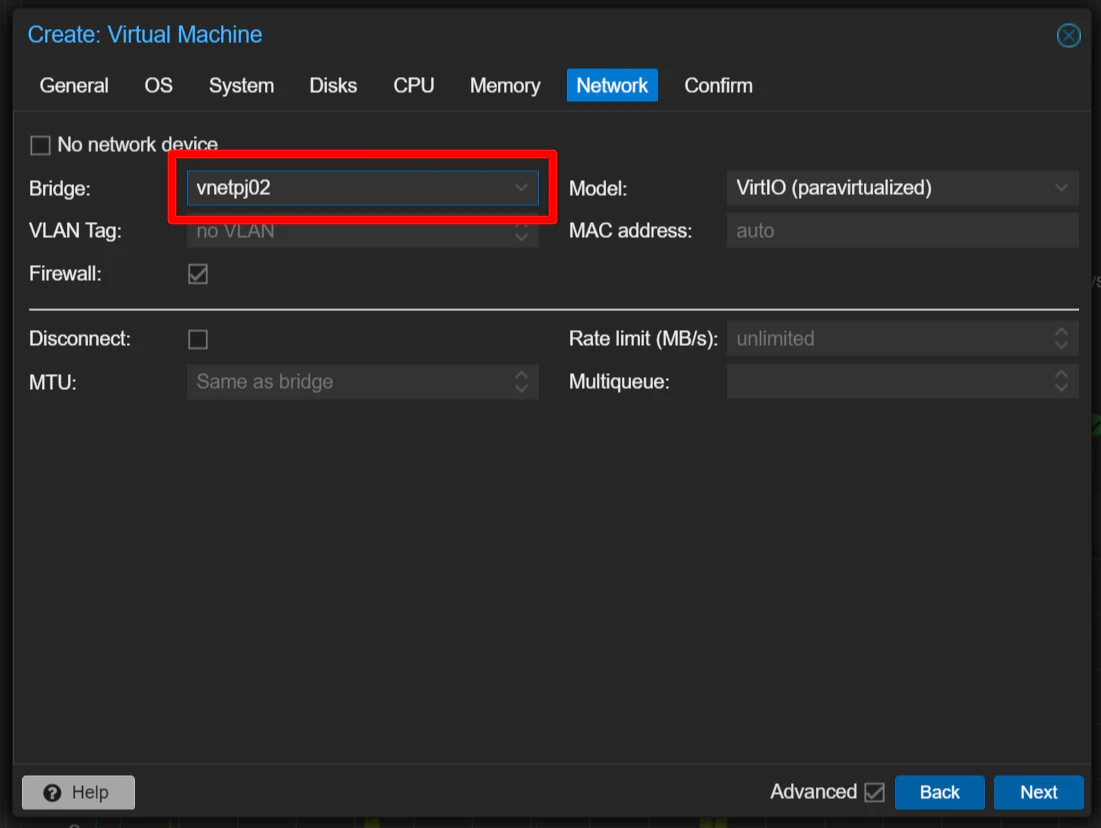
Task: Click the MTU Same as bridge field
Action: coord(362,382)
